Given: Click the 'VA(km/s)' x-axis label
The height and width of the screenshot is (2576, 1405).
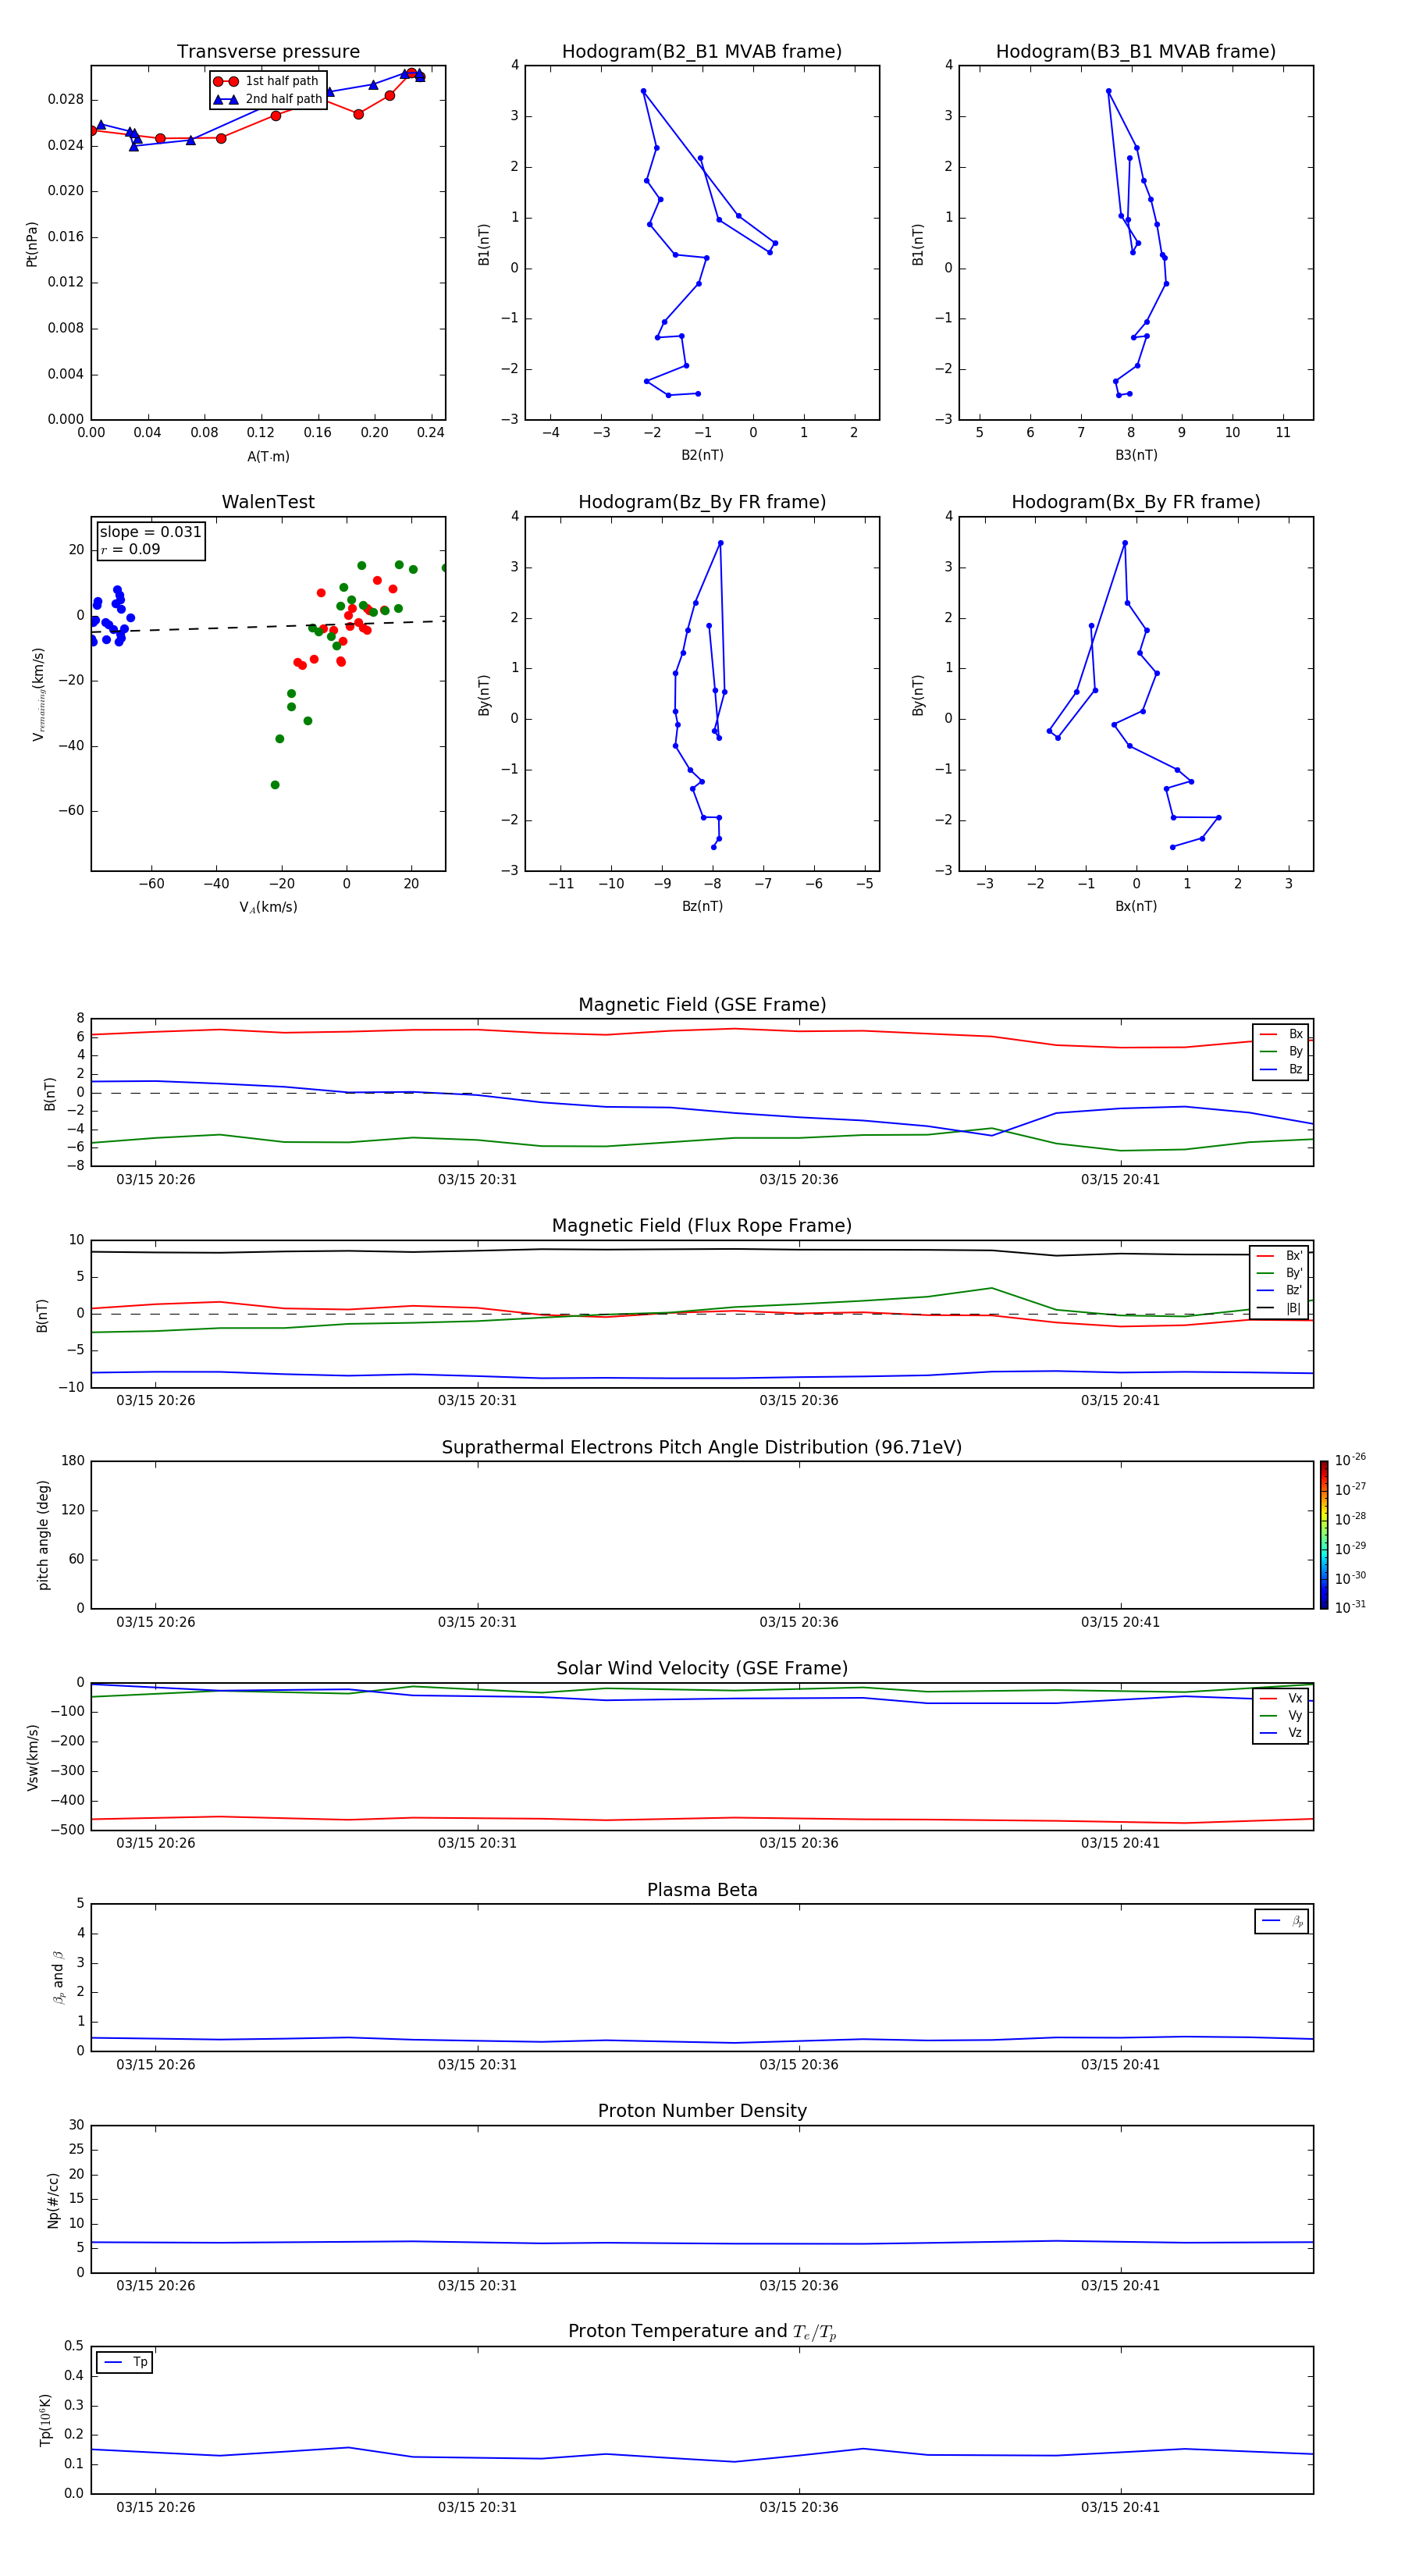Looking at the screenshot, I should tap(268, 907).
